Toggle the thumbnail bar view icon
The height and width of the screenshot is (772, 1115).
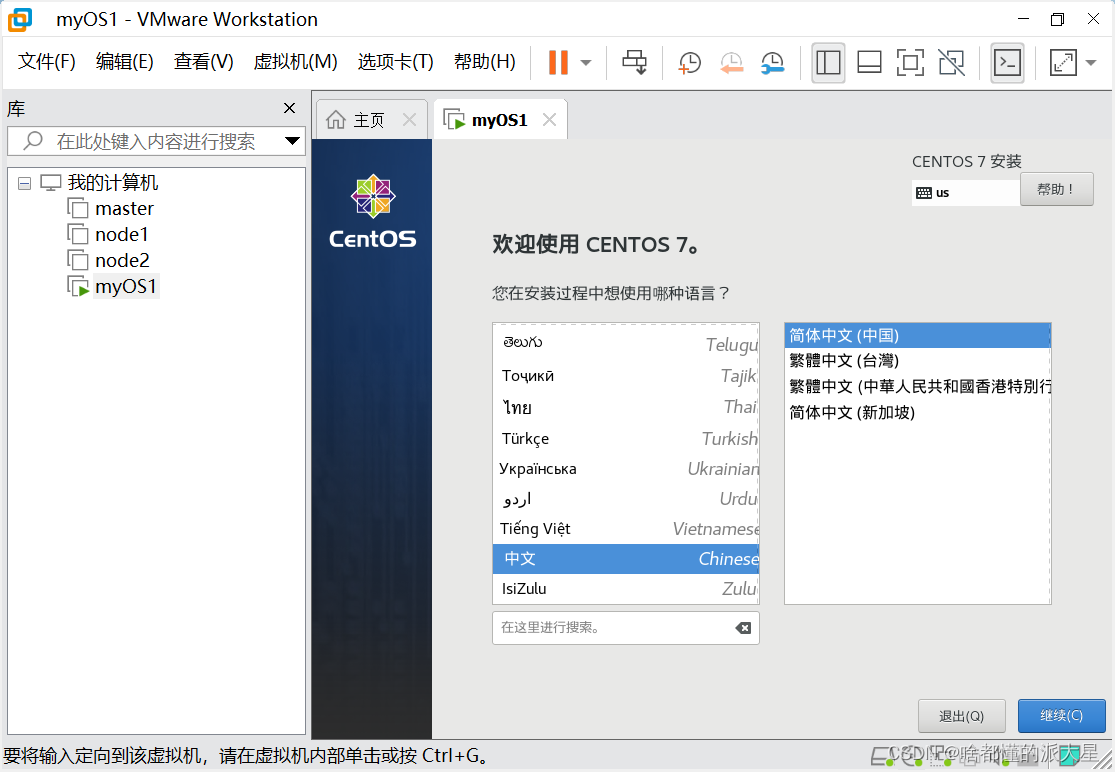869,63
